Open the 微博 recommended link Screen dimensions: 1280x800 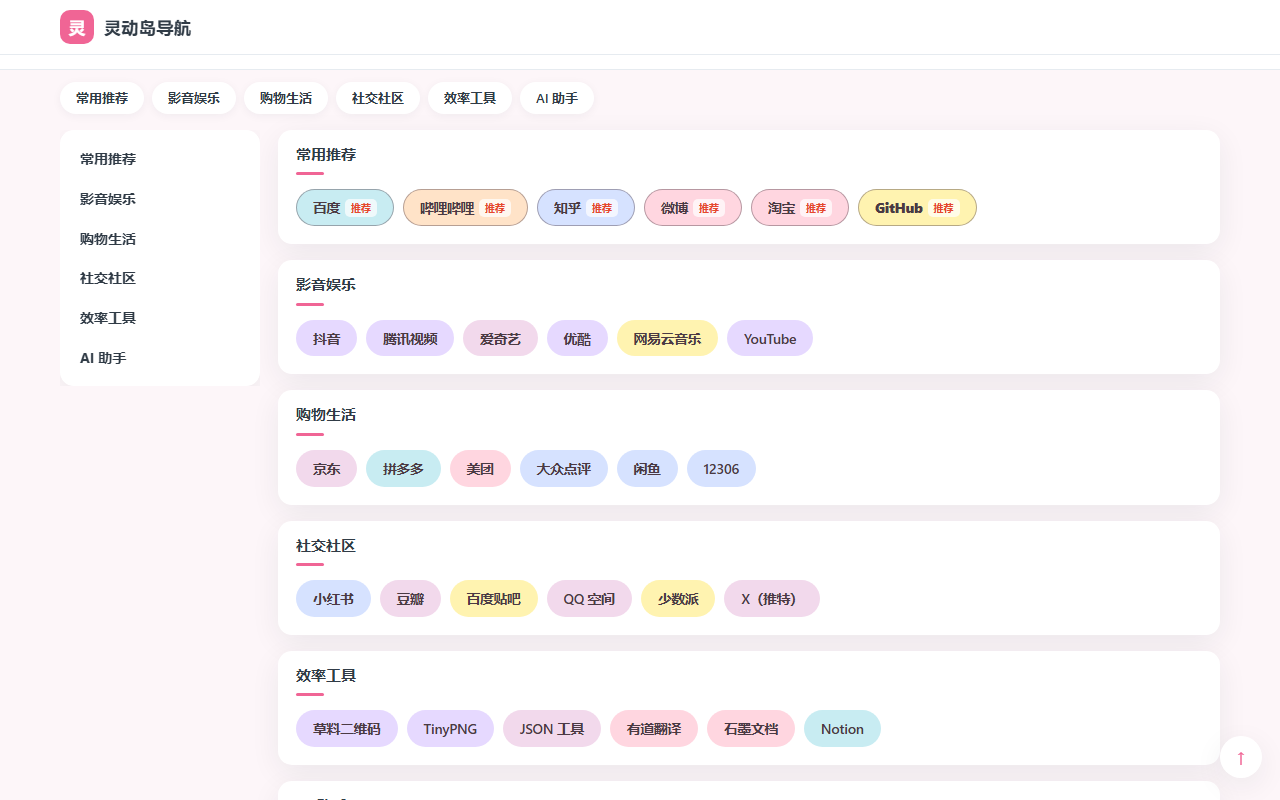(693, 208)
